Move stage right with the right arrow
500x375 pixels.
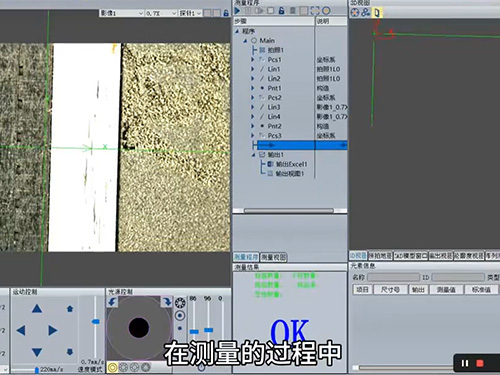click(53, 330)
